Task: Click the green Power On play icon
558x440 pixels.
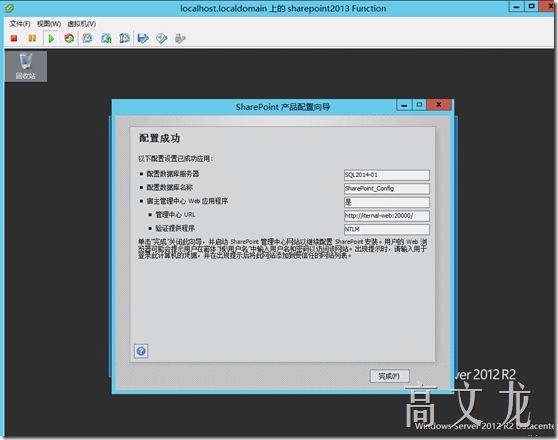Action: 51,38
